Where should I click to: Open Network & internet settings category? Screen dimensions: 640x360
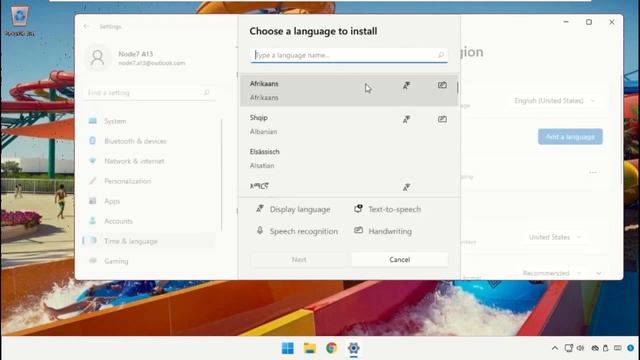pyautogui.click(x=149, y=161)
